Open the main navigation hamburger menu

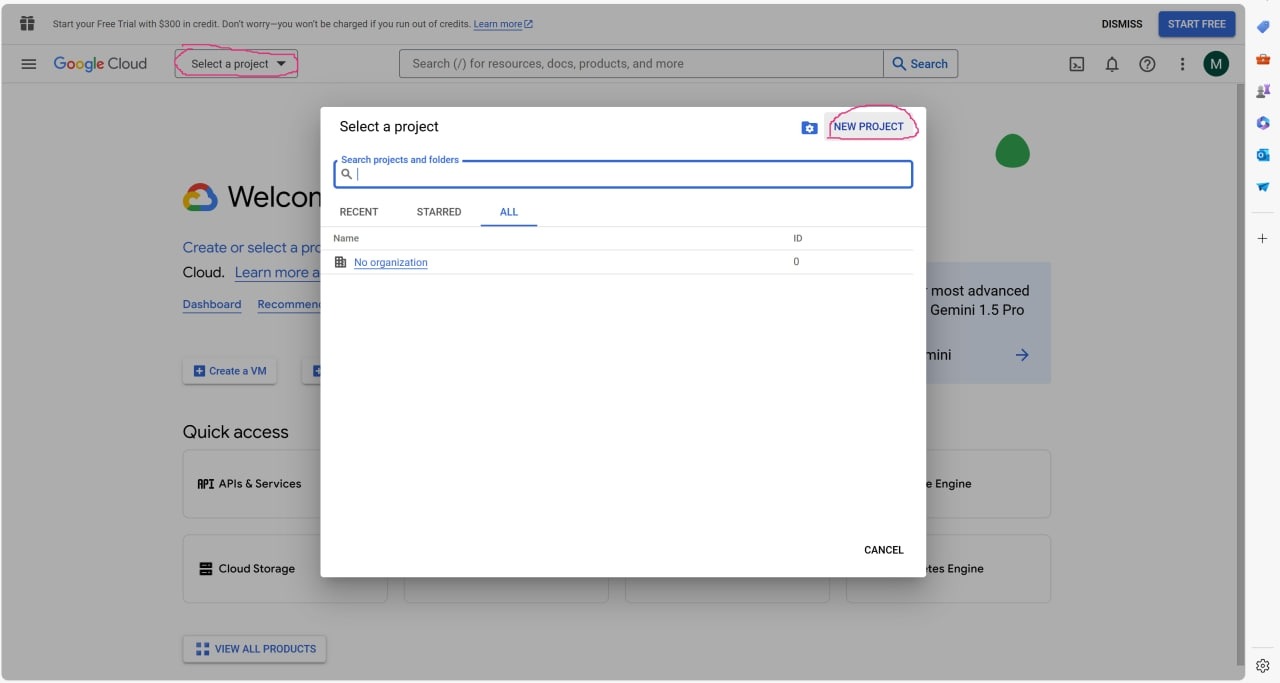29,64
